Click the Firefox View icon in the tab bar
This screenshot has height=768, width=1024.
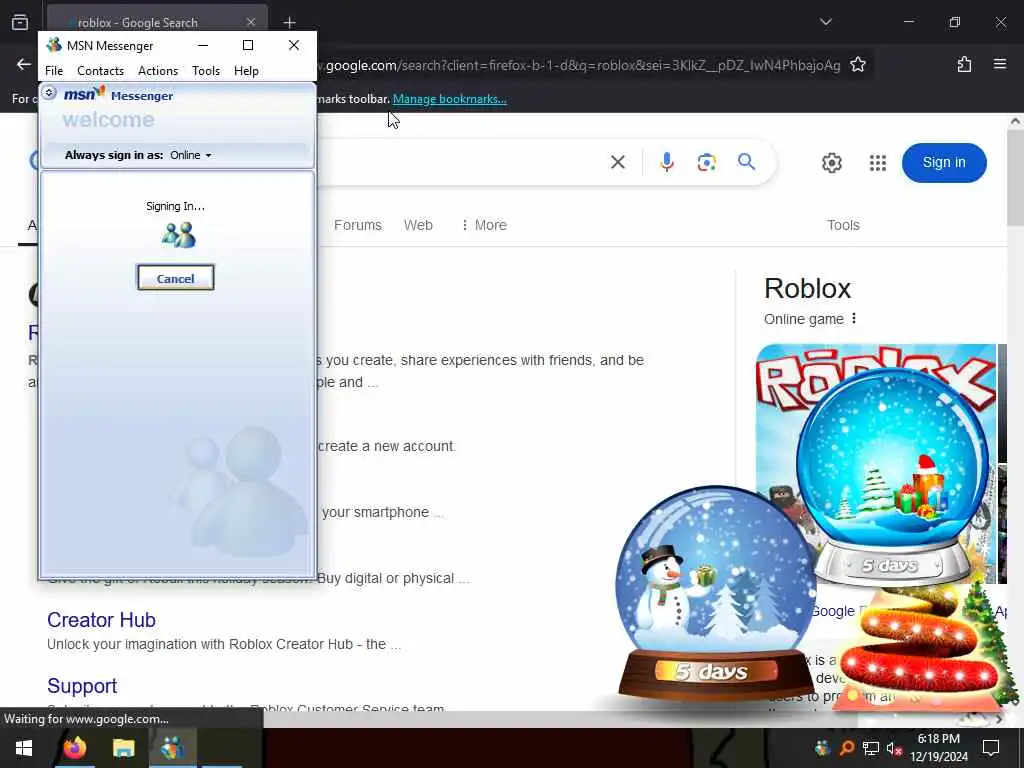pos(20,22)
